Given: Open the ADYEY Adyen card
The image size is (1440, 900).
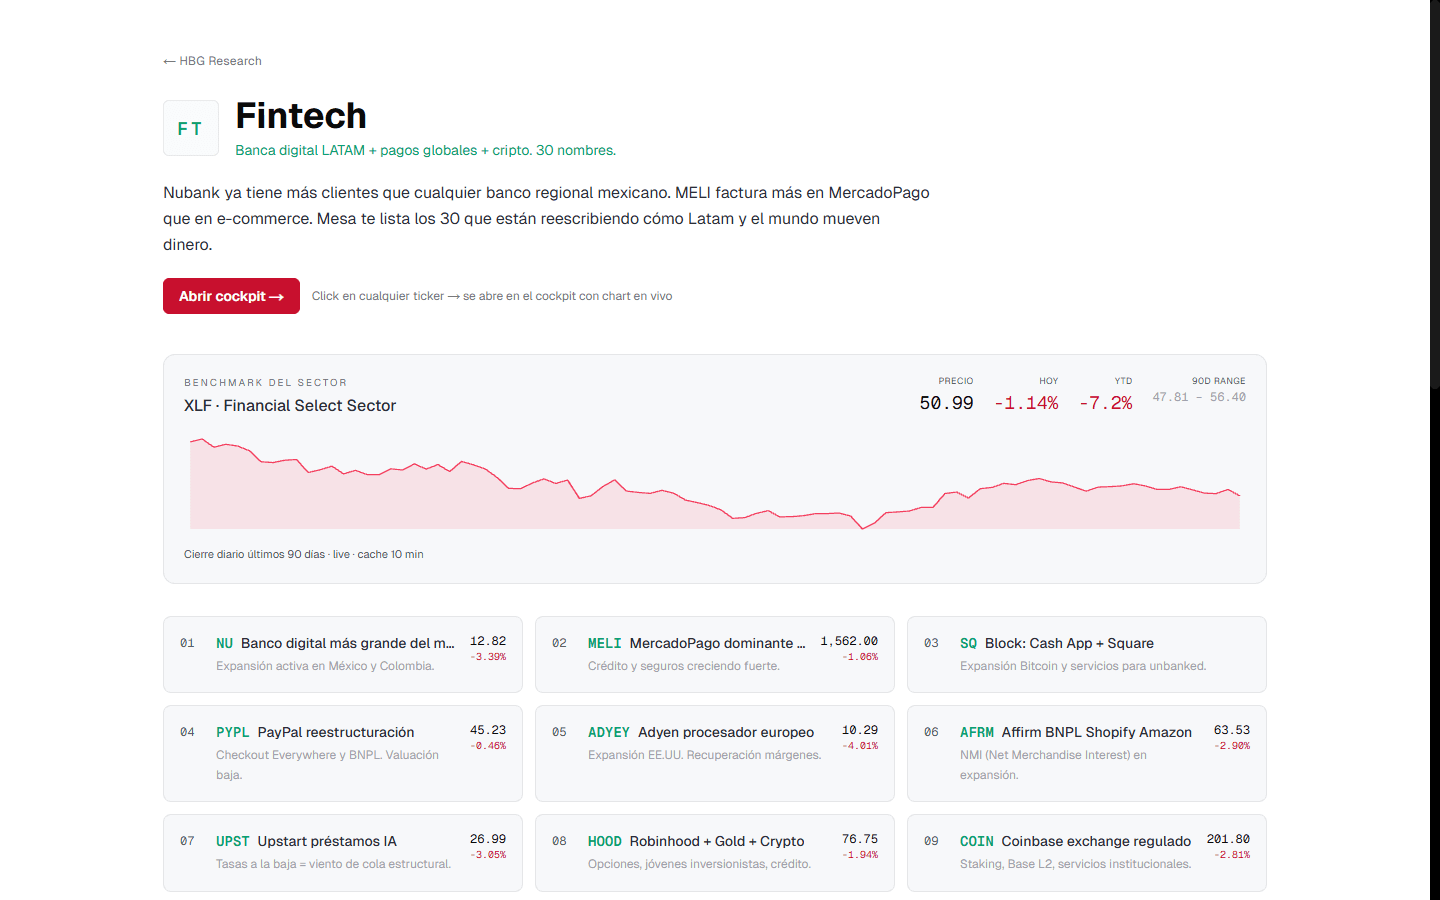Looking at the screenshot, I should point(715,753).
